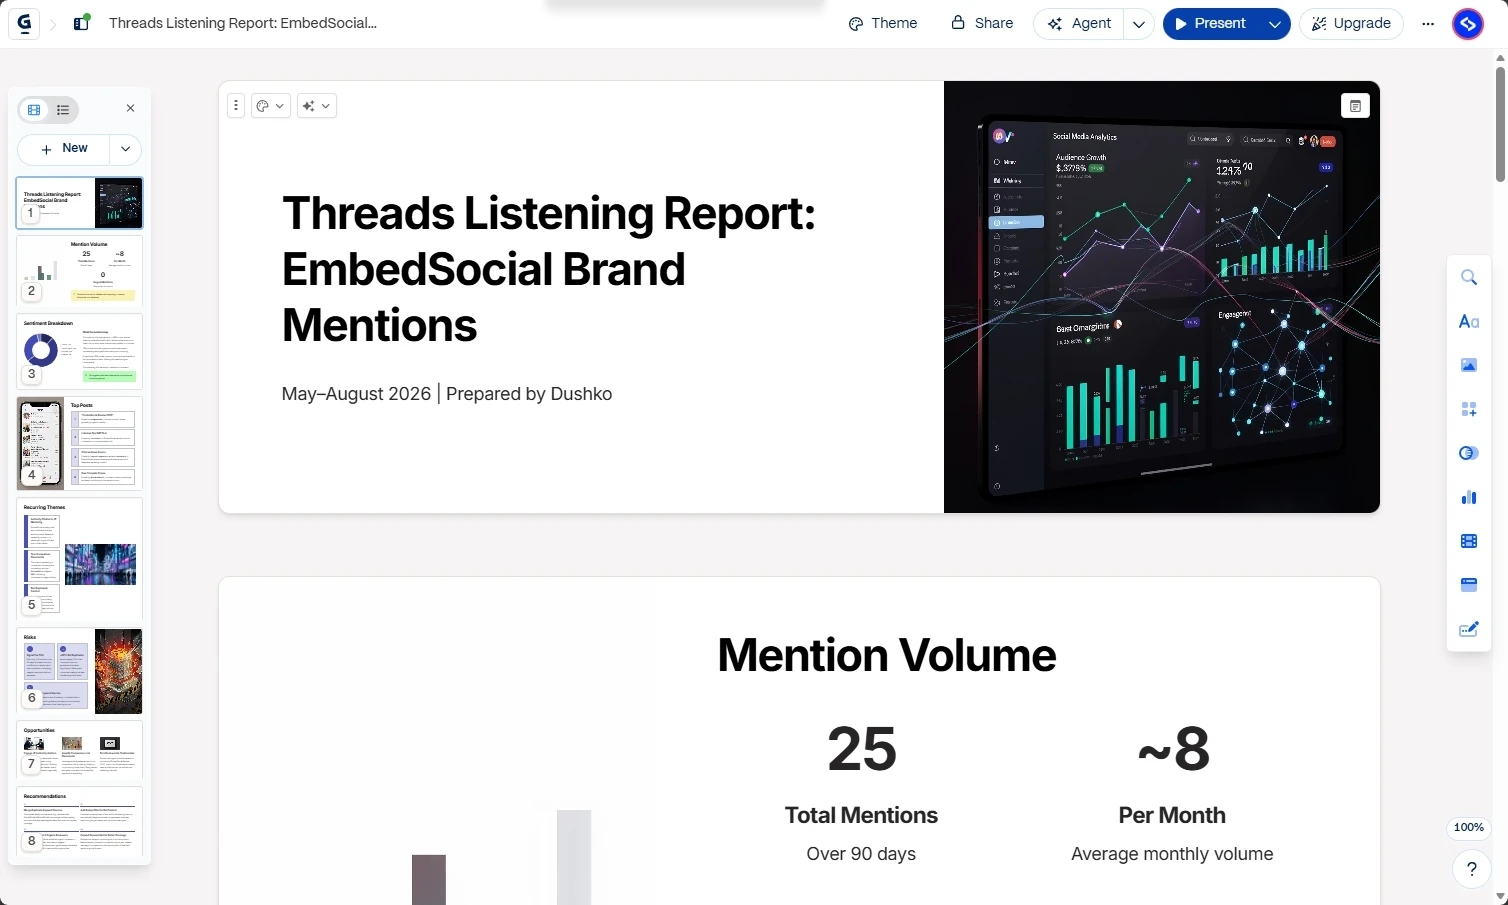This screenshot has width=1508, height=905.
Task: Click the Upgrade button
Action: pos(1351,23)
